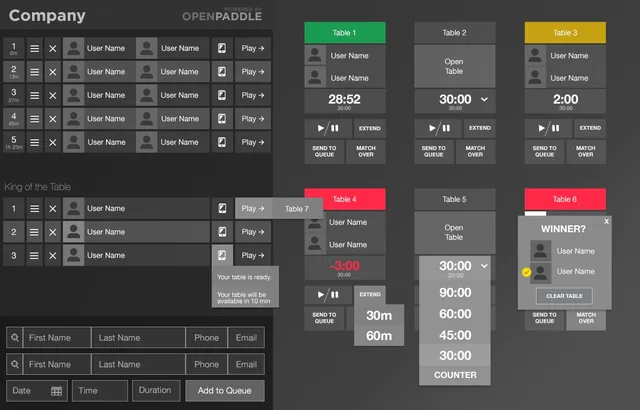The image size is (640, 410).
Task: Toggle play/pause on Table 1
Action: click(328, 129)
